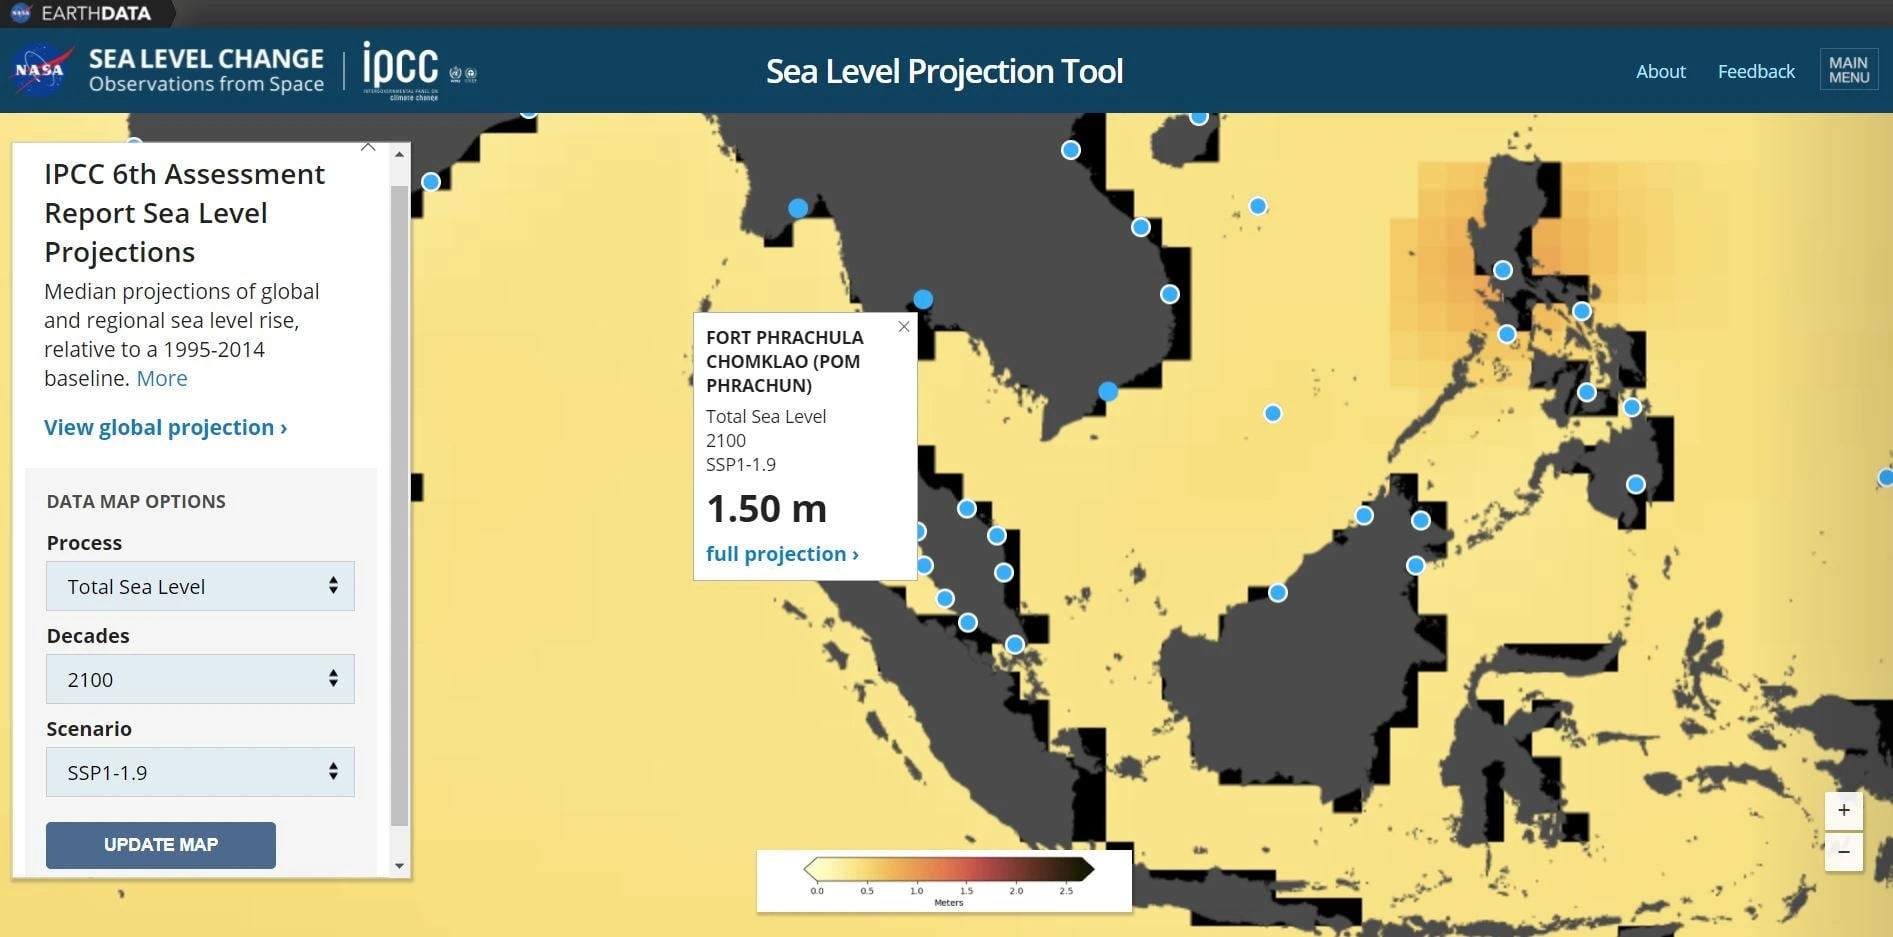Click the Sea Level Change logo

205,70
